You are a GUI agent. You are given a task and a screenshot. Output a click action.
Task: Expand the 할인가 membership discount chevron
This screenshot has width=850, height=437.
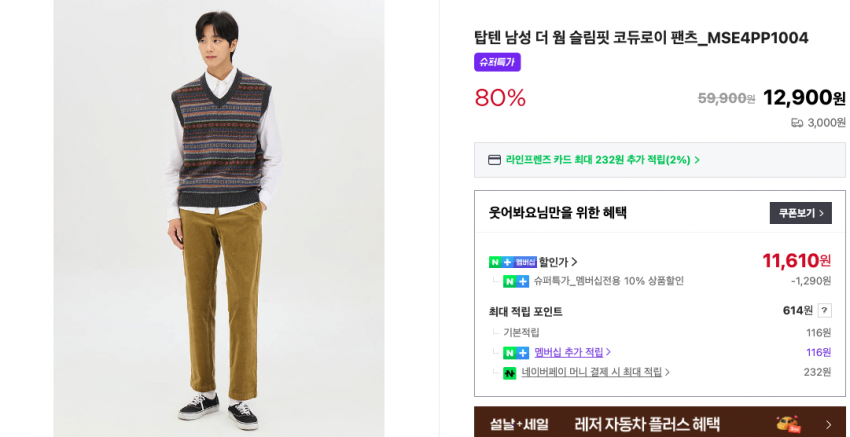tap(574, 262)
